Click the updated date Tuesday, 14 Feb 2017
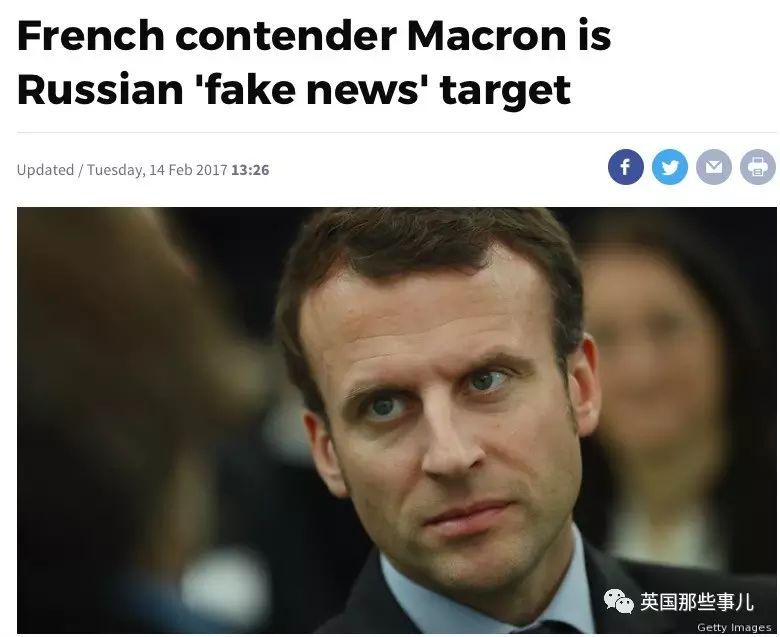The width and height of the screenshot is (780, 637). pos(157,170)
